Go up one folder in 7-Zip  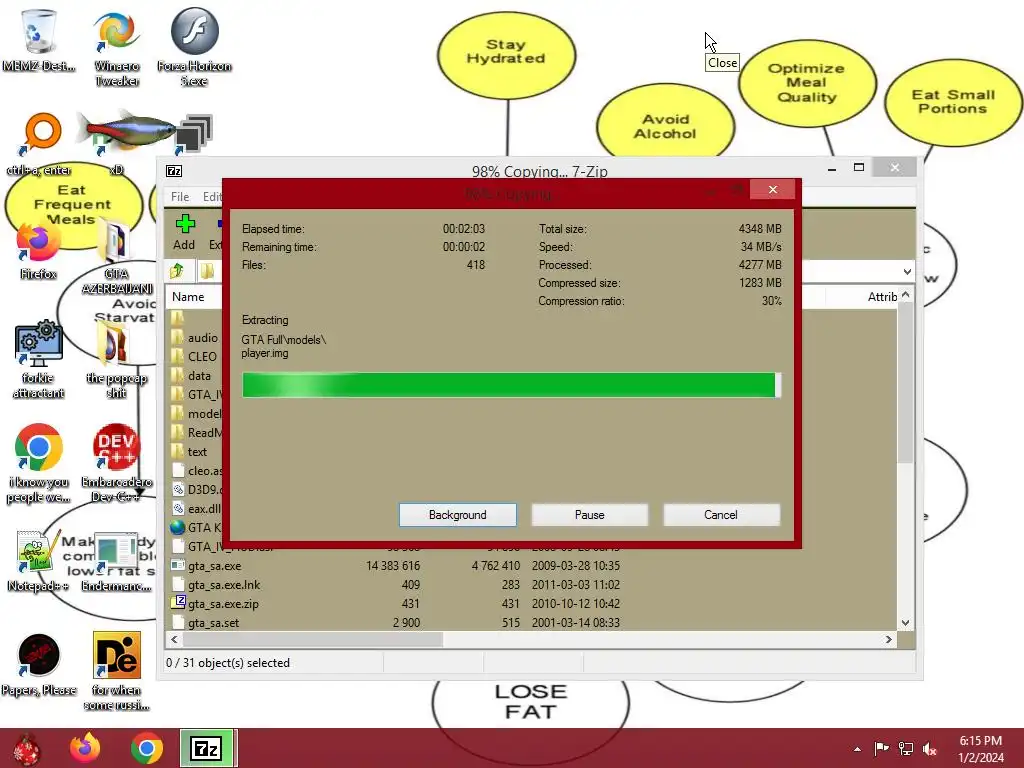pos(177,270)
